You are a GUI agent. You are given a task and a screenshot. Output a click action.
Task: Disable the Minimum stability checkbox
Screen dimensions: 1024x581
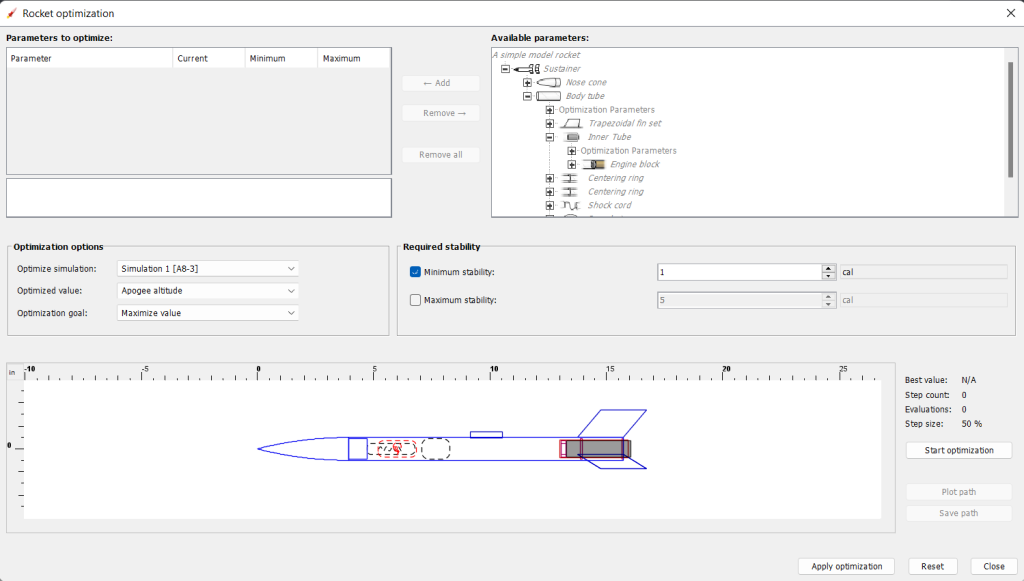click(x=416, y=272)
